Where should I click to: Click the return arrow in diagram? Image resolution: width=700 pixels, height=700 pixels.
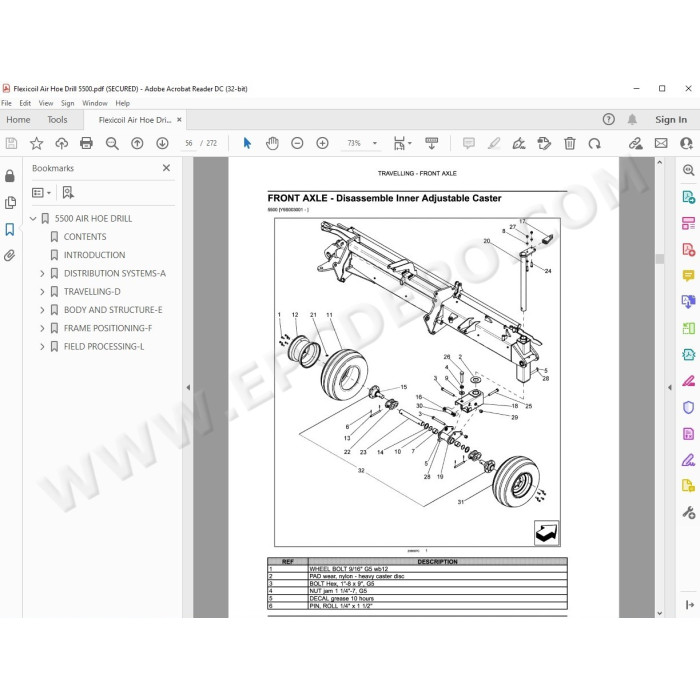tap(546, 533)
